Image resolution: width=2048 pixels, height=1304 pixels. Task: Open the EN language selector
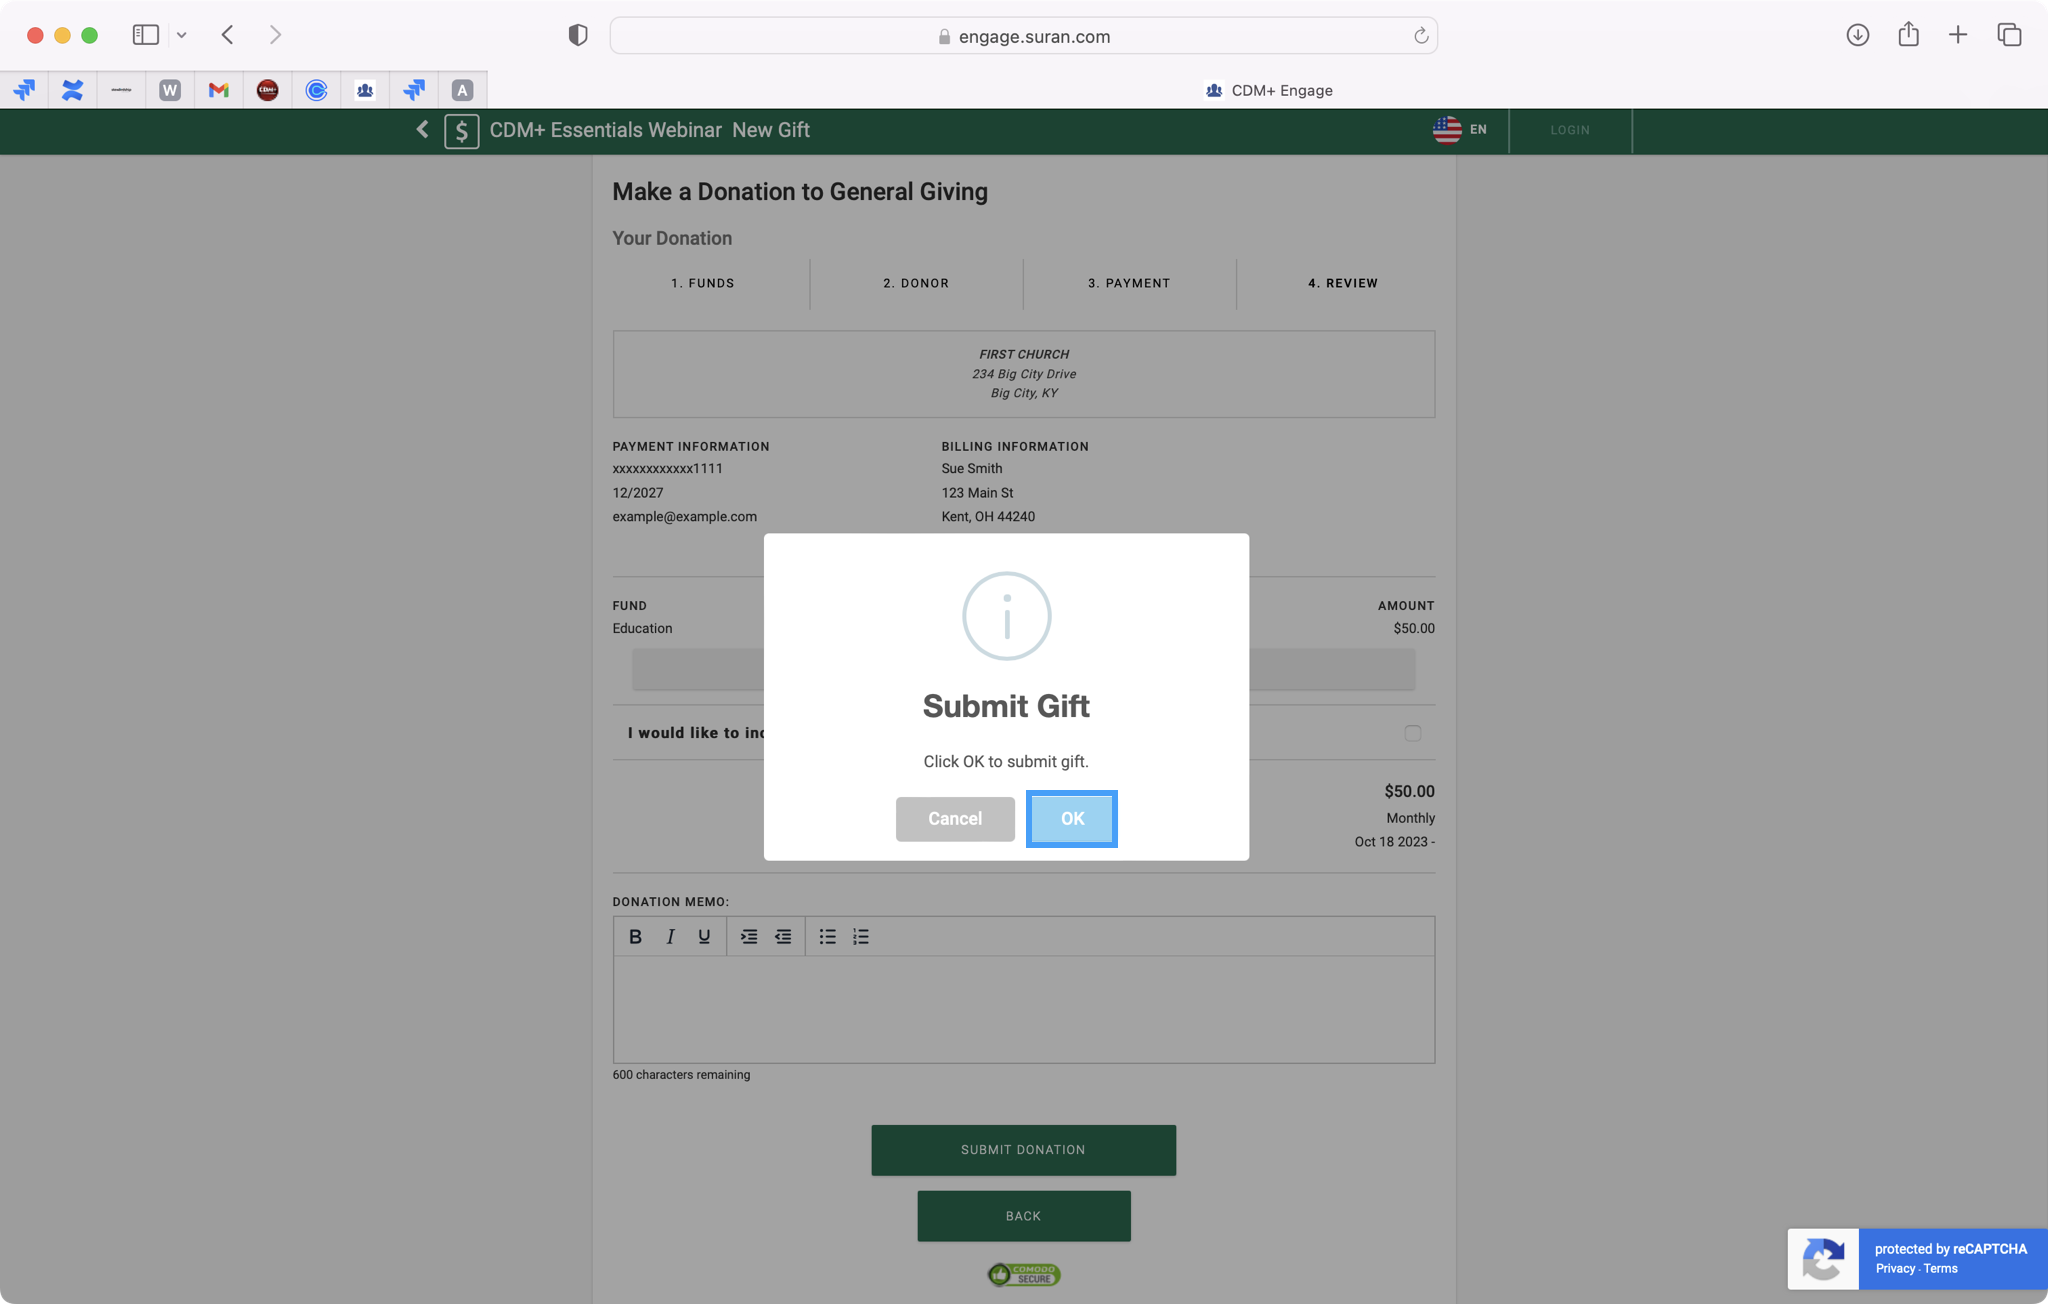point(1460,130)
